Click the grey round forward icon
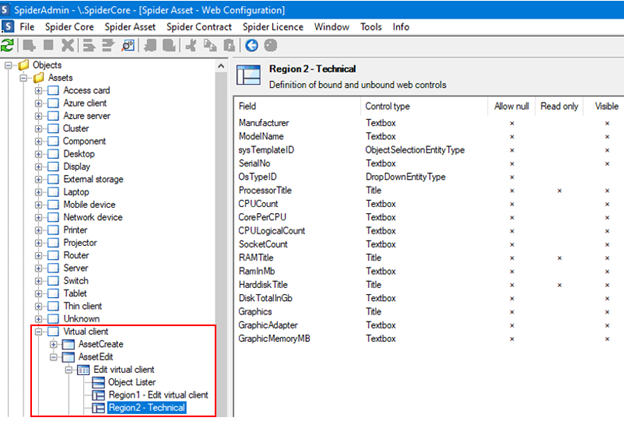Viewport: 624px width, 421px height. (271, 45)
